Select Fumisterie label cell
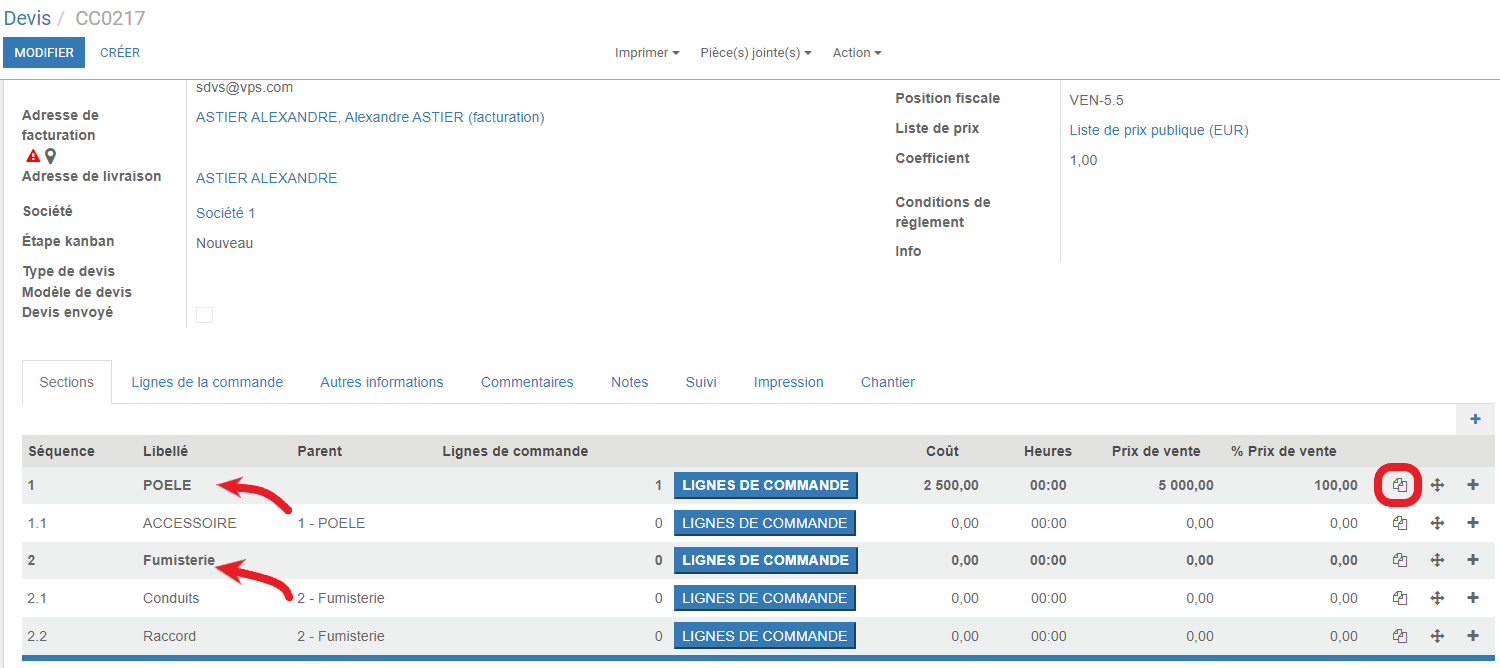 (x=179, y=560)
